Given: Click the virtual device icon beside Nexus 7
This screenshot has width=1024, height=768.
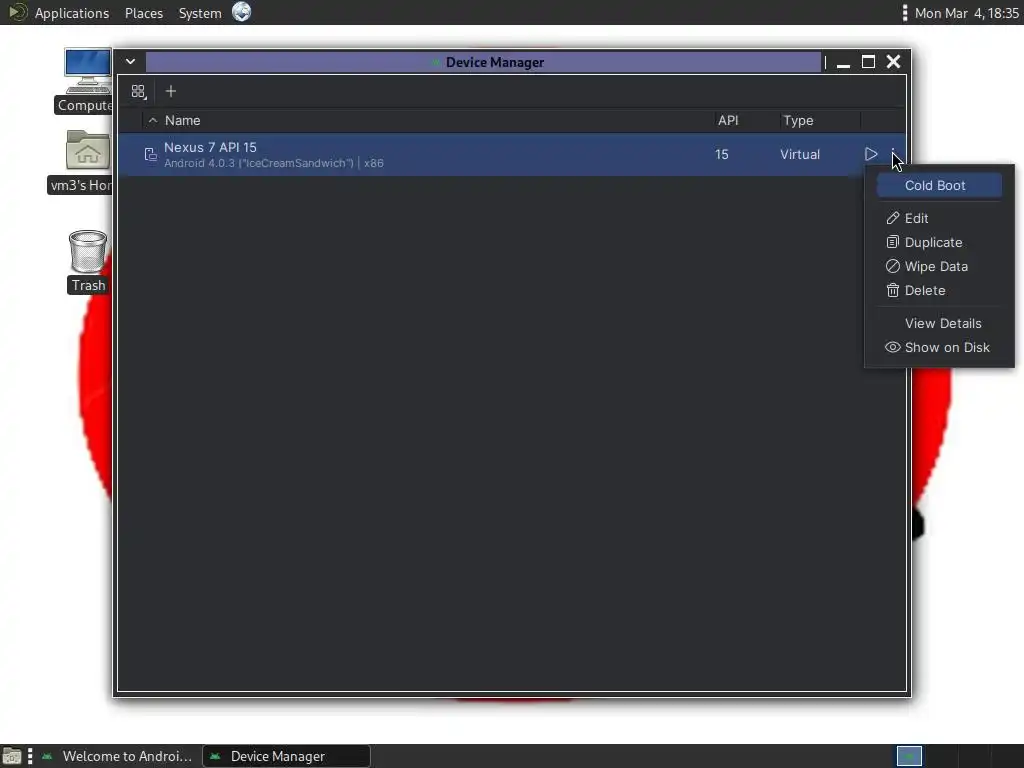Looking at the screenshot, I should [150, 154].
